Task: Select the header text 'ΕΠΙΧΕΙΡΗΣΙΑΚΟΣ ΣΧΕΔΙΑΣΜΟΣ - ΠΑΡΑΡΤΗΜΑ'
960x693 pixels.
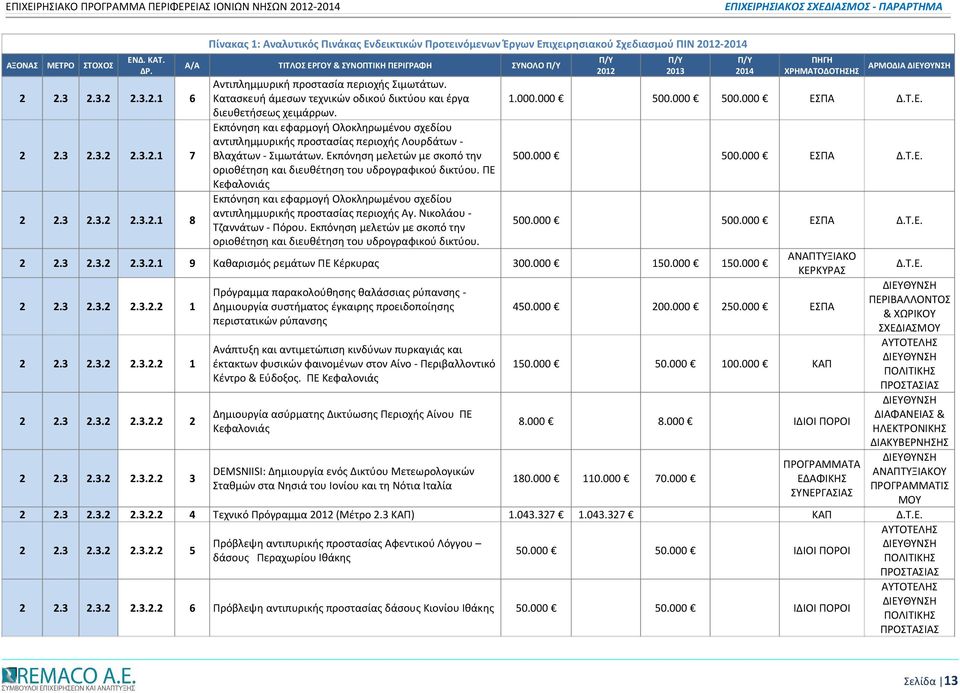Action: (x=833, y=7)
